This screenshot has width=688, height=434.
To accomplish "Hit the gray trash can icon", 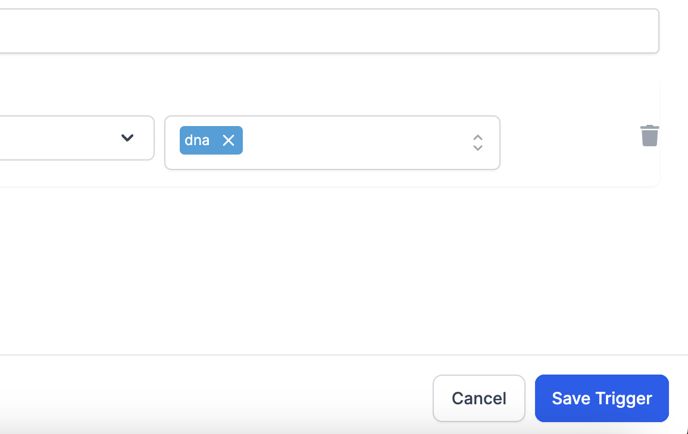I will [649, 136].
